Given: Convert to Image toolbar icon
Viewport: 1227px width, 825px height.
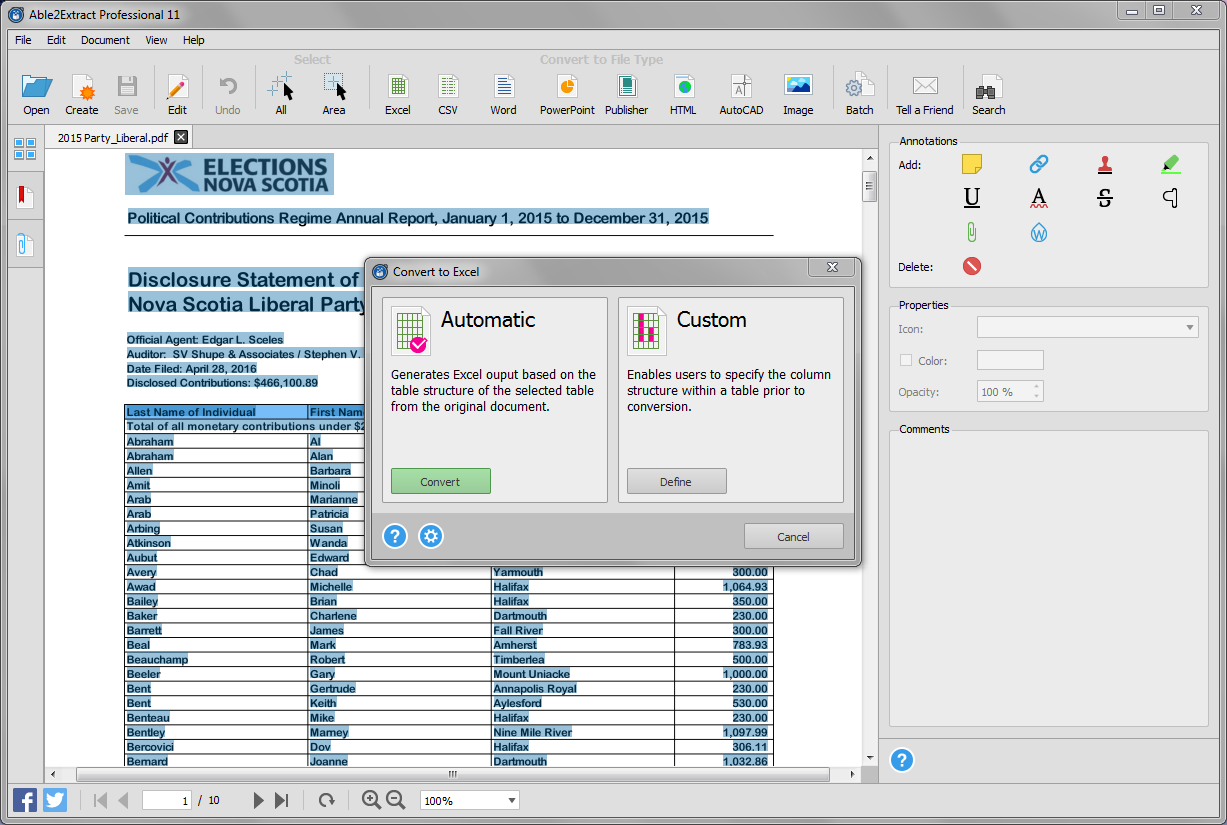Looking at the screenshot, I should pos(798,86).
